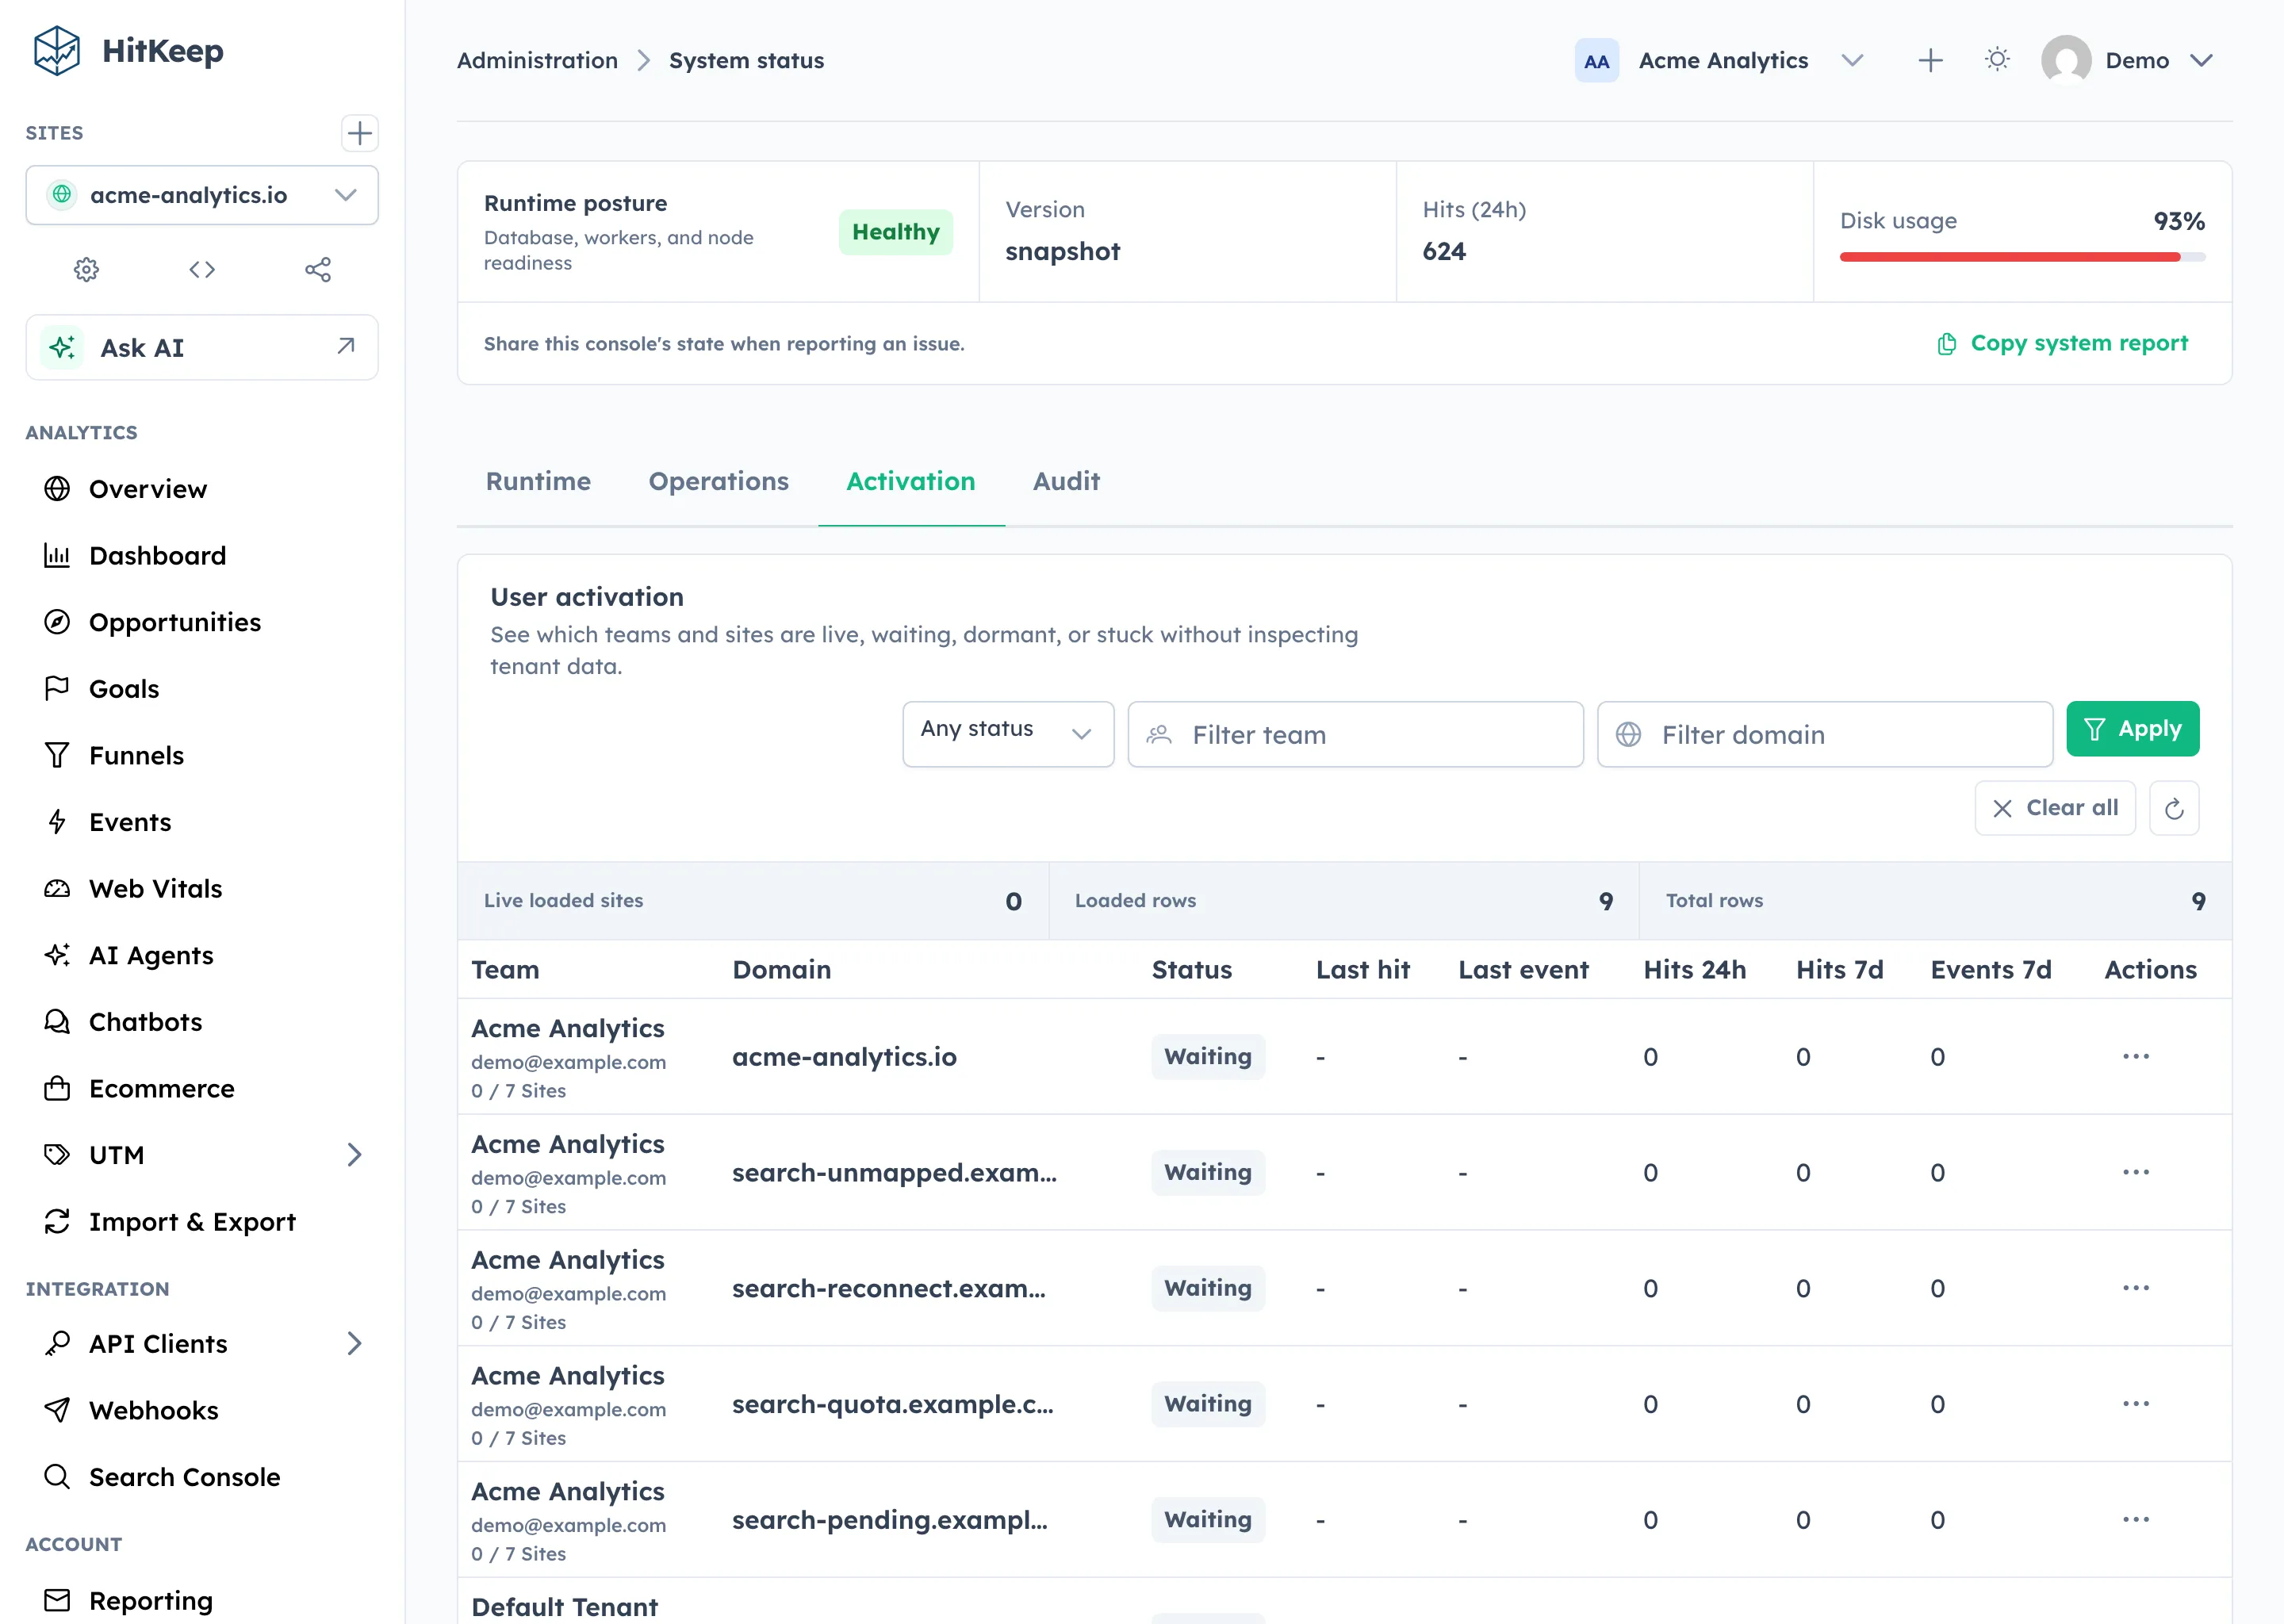
Task: Click the refresh icon next to Clear all
Action: click(2173, 808)
